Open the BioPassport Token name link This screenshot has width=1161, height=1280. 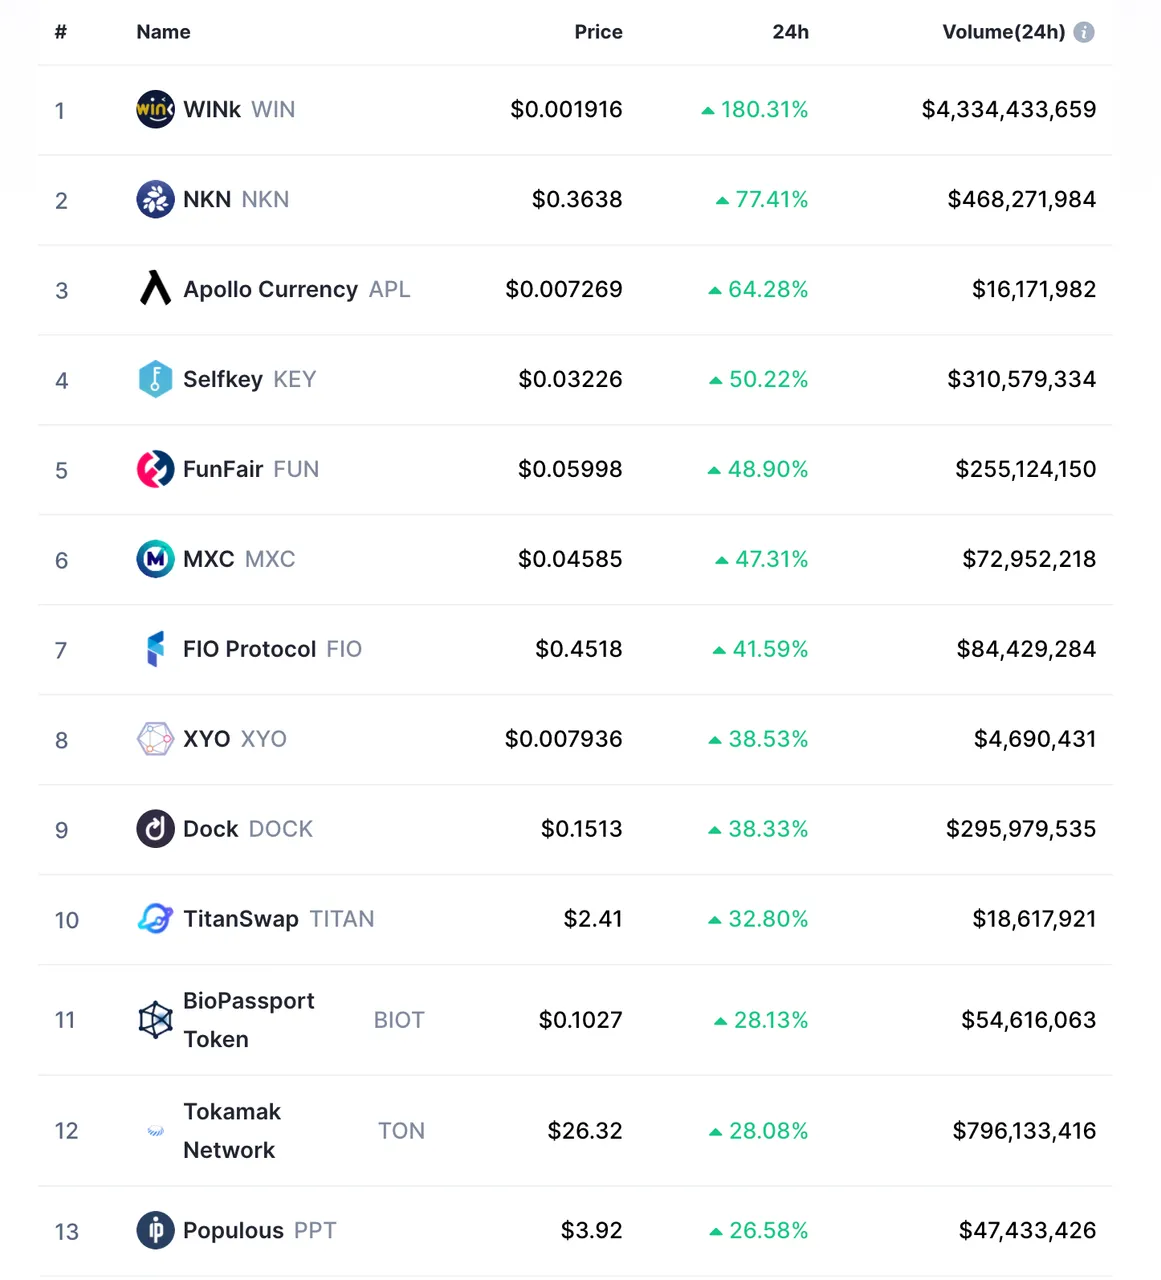(x=248, y=1019)
